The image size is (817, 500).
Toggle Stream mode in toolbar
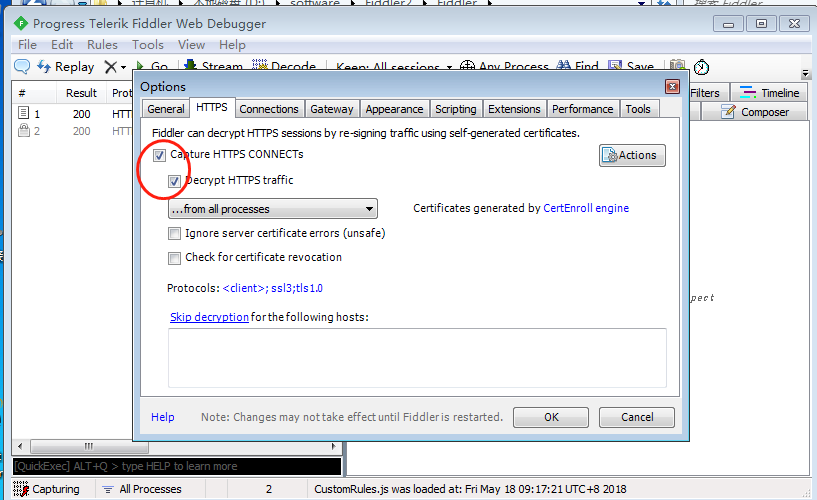pos(214,66)
